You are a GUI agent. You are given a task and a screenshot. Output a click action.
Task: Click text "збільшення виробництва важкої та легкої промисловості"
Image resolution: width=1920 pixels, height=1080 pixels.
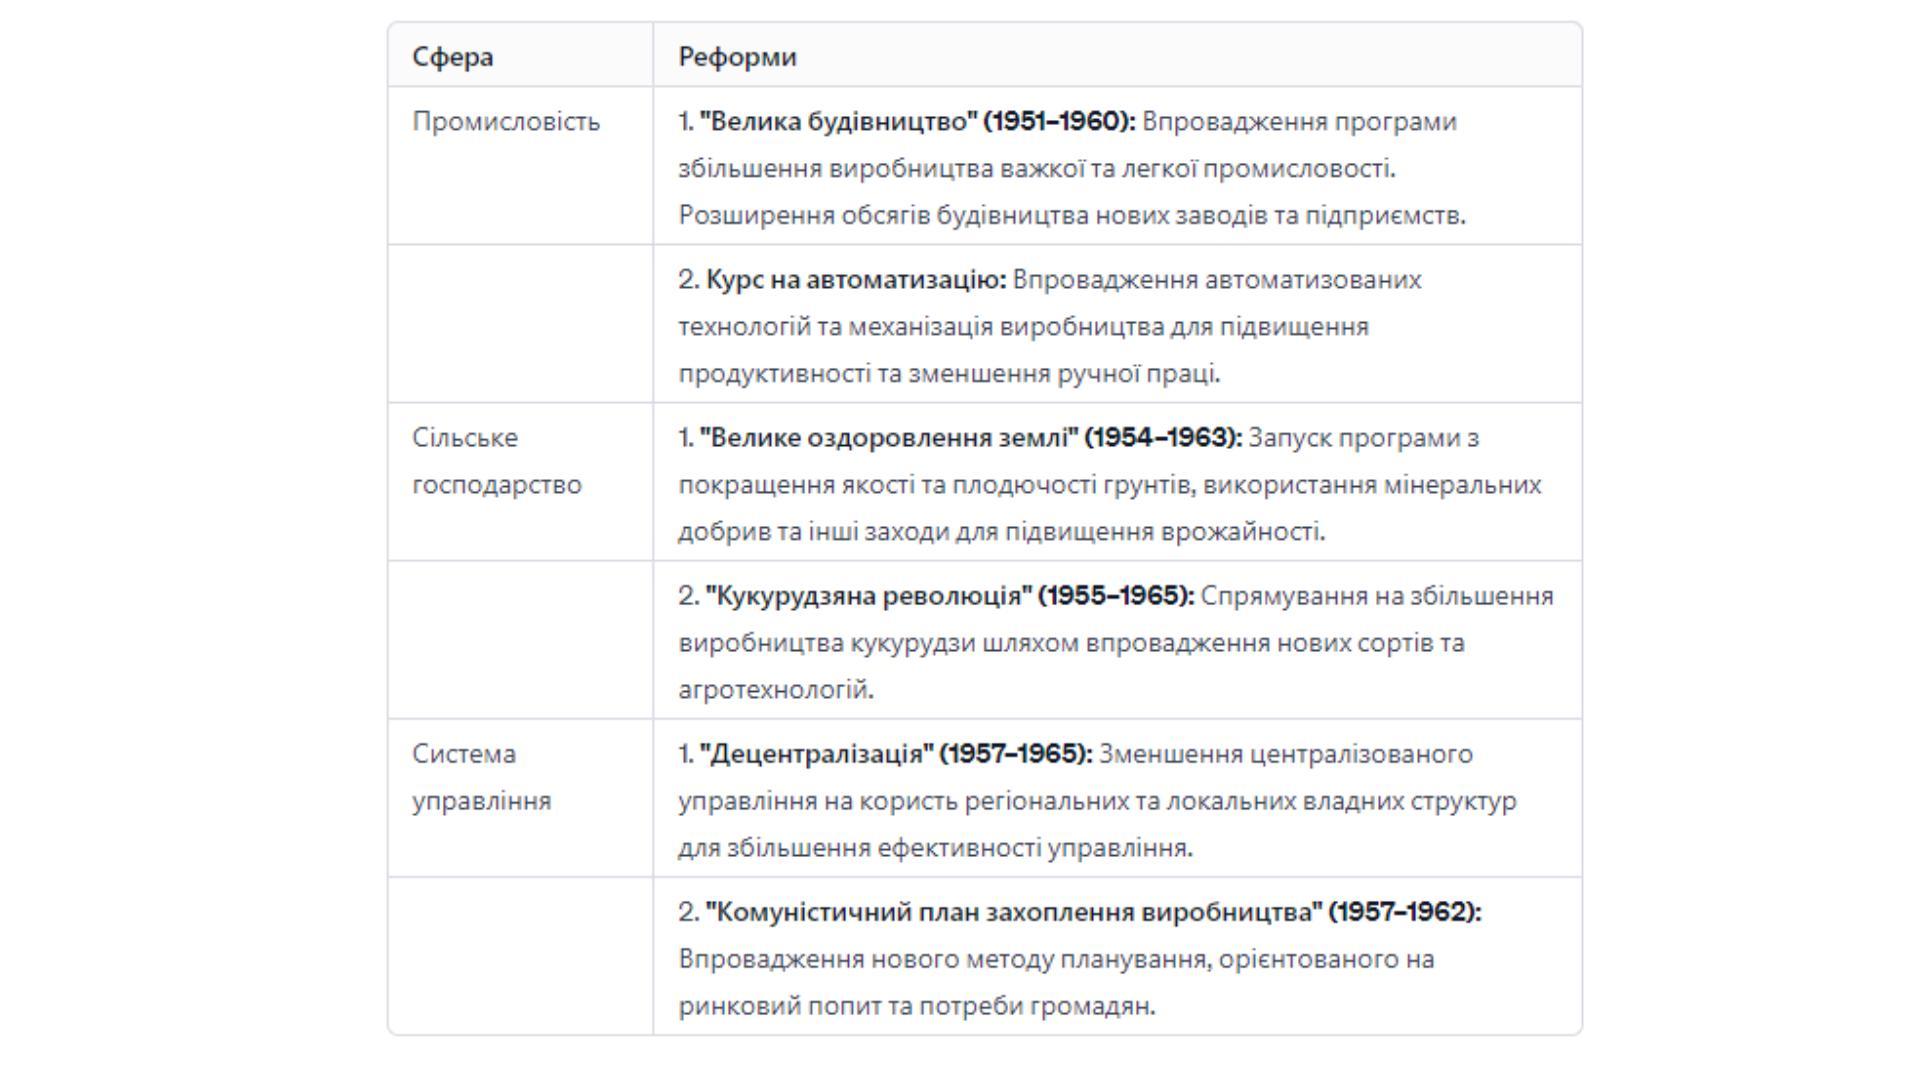click(x=1037, y=168)
